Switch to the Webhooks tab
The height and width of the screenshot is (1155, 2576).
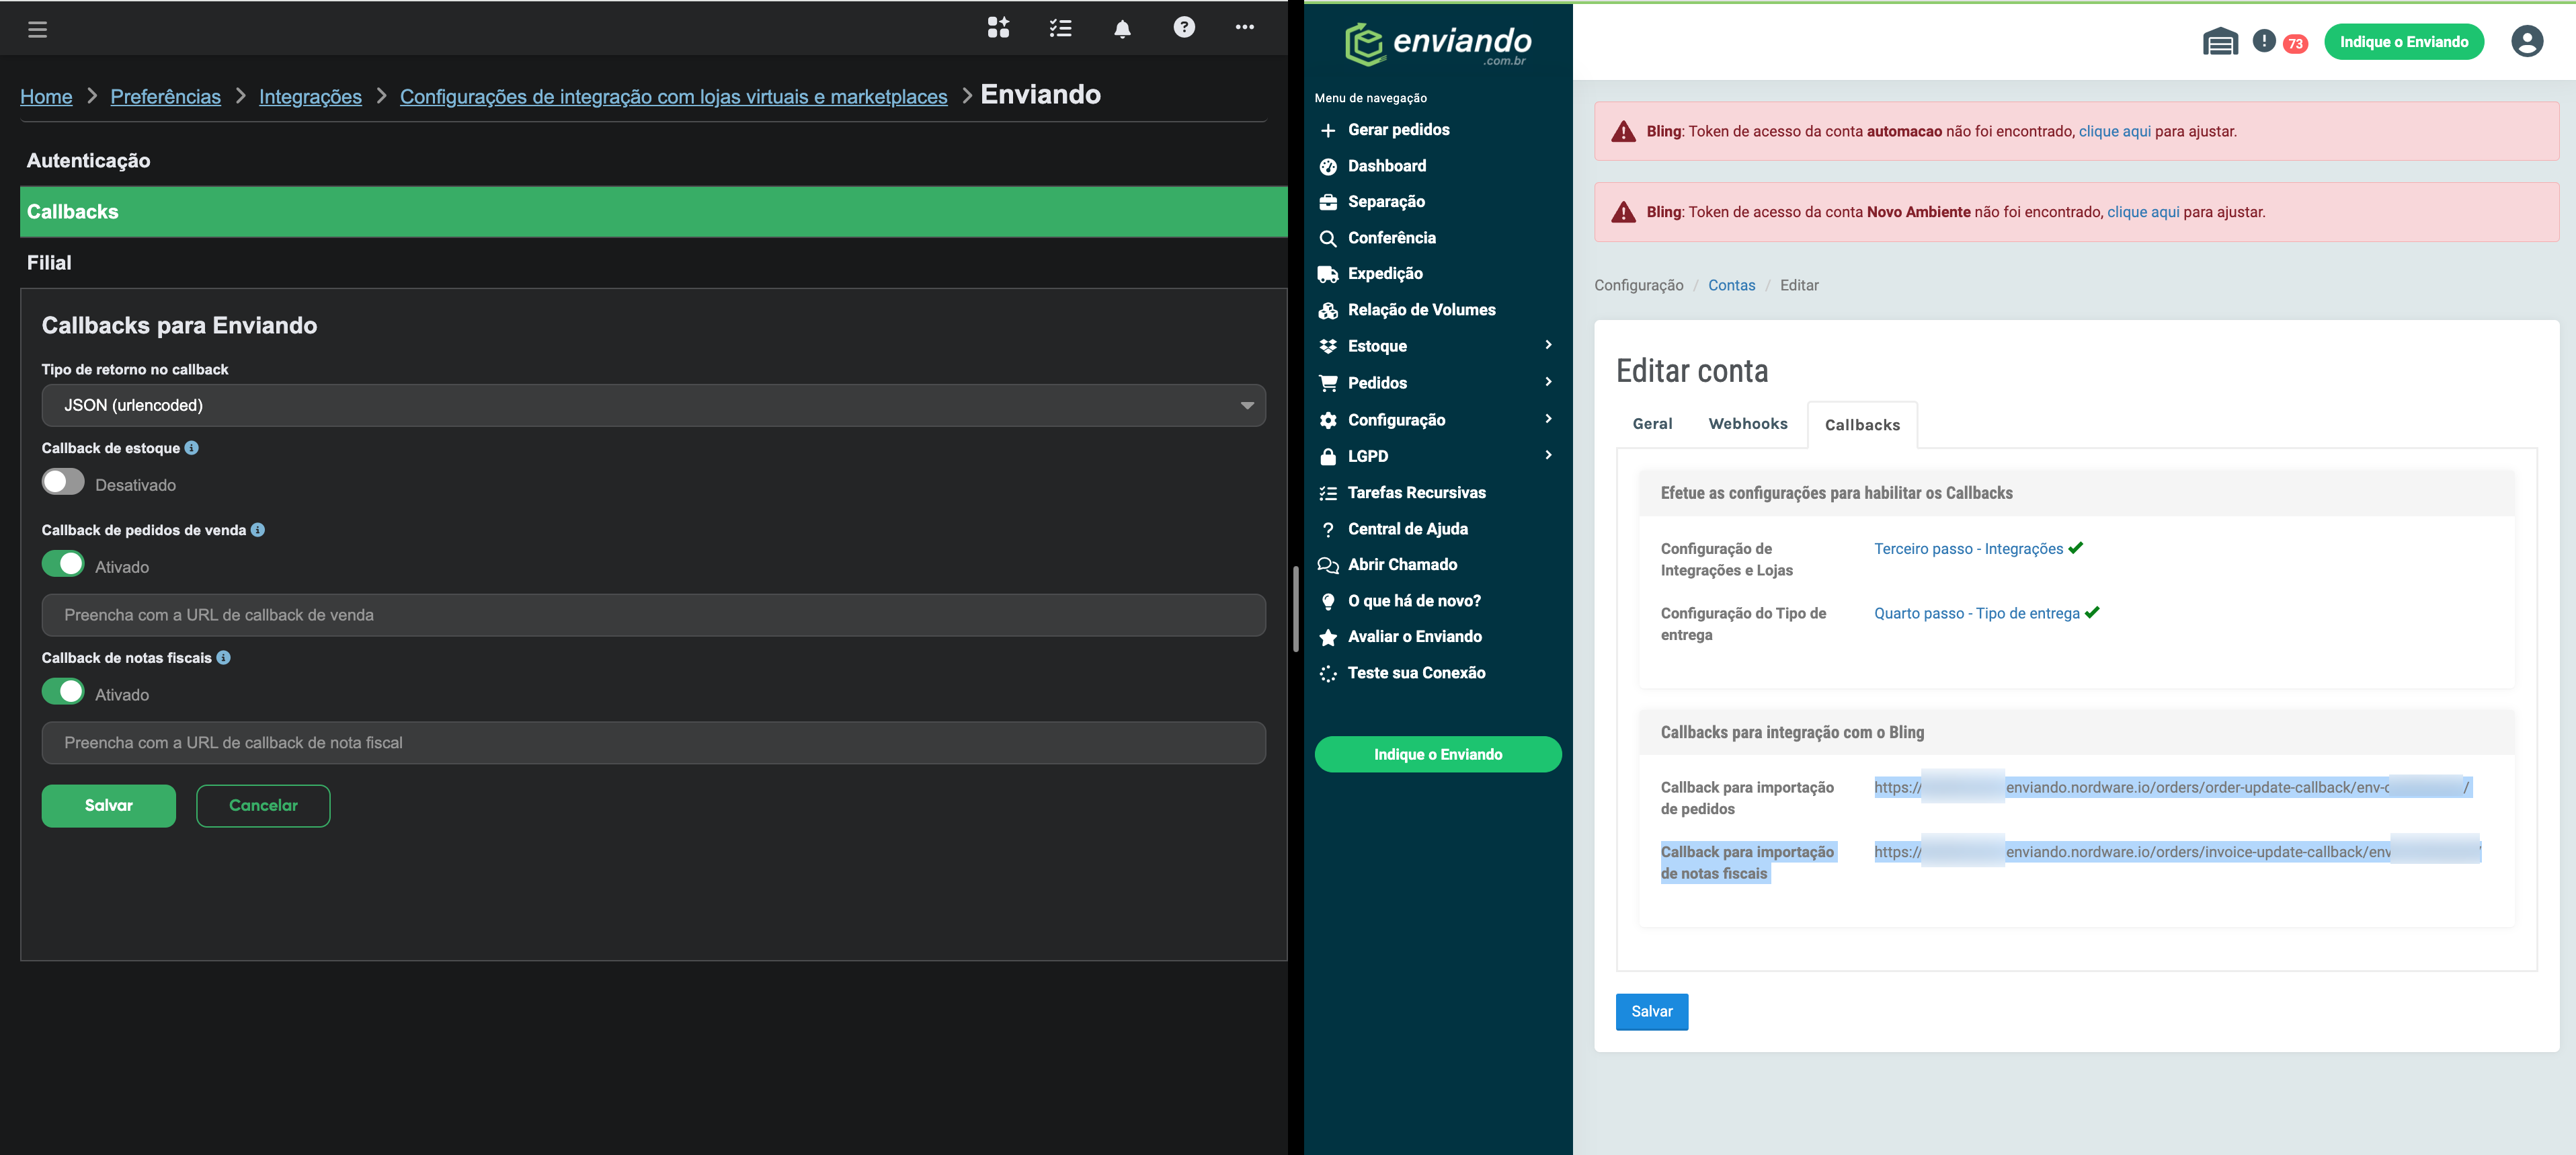pos(1748,424)
